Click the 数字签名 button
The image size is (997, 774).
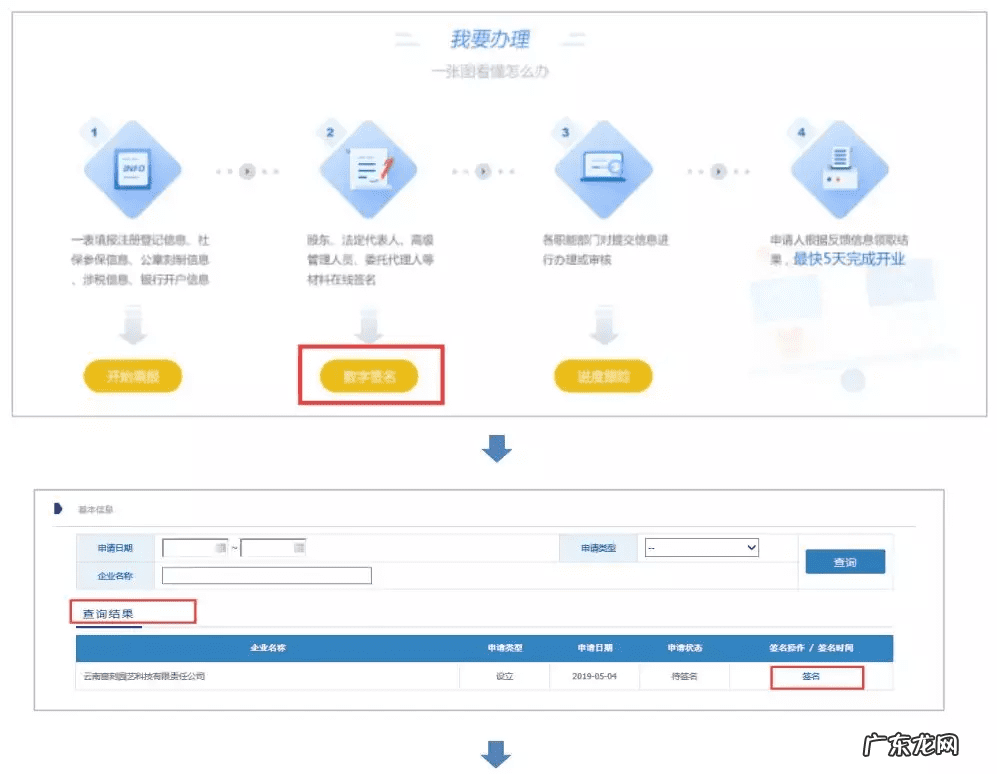pos(370,377)
